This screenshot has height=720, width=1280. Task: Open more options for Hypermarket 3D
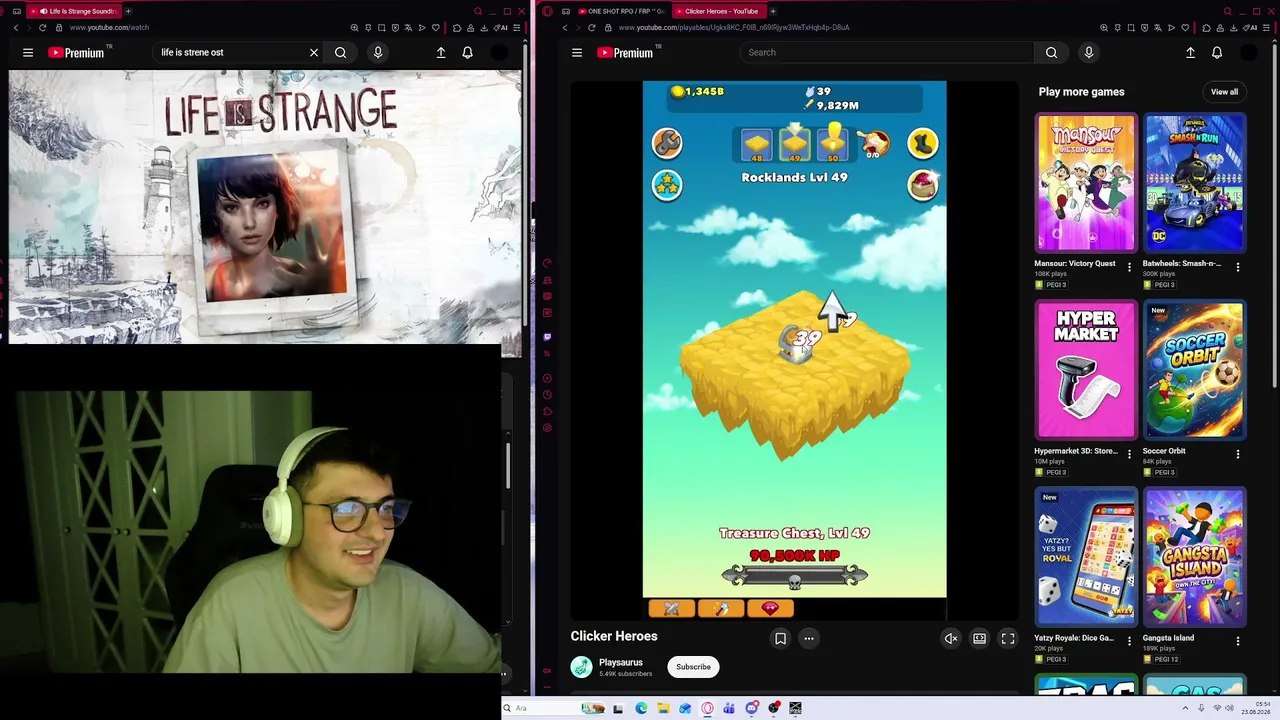pyautogui.click(x=1129, y=454)
